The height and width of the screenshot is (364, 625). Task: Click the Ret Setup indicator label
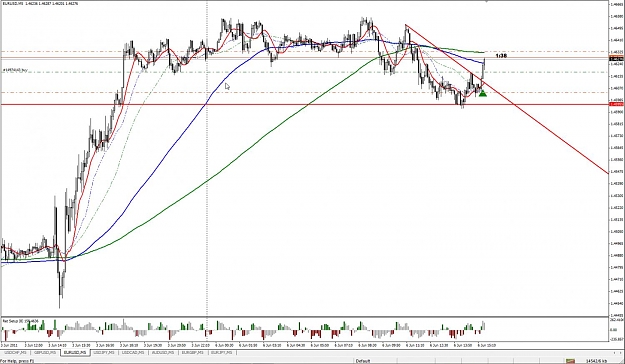point(21,321)
